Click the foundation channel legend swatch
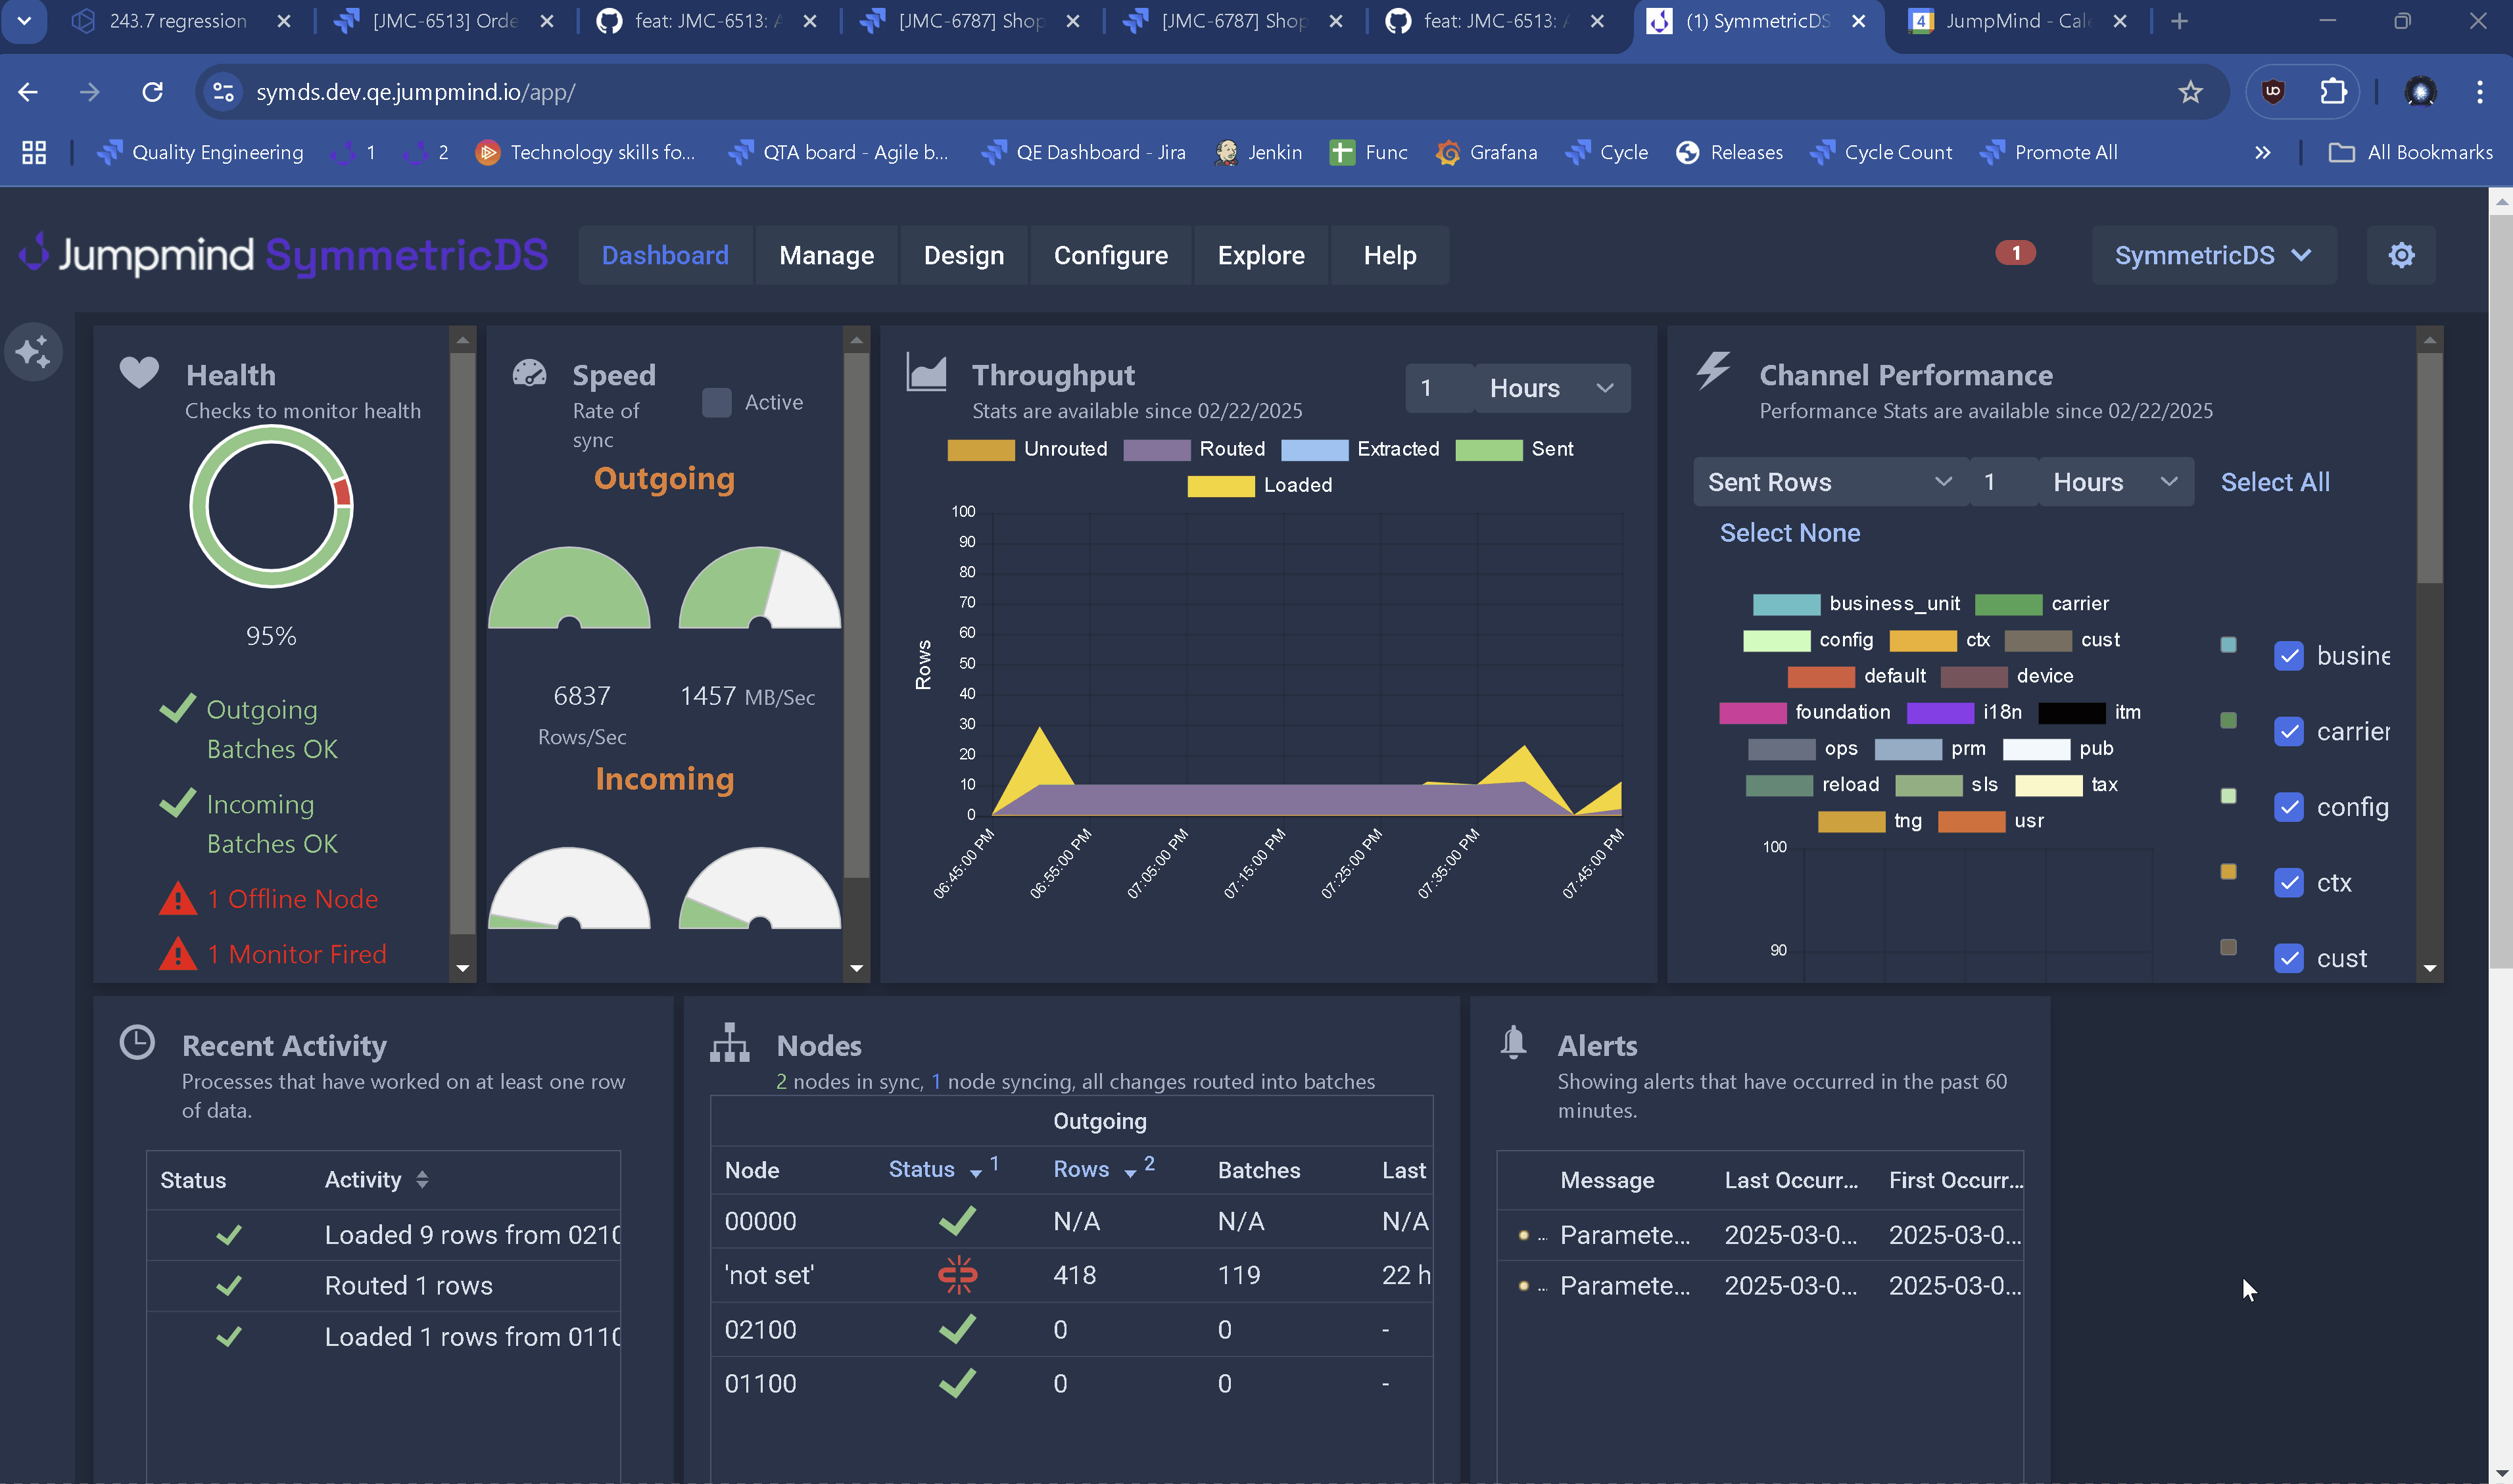This screenshot has height=1484, width=2513. (x=1752, y=713)
